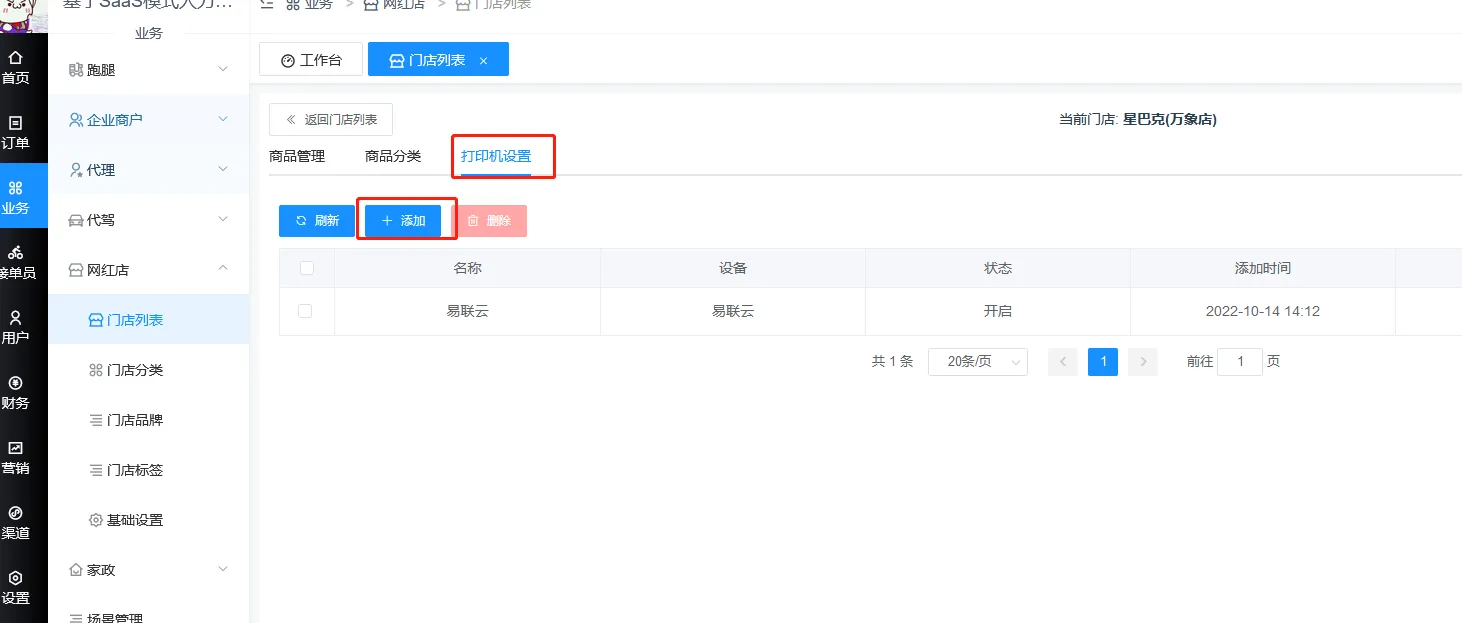Switch to the 商品管理 tab
Image resolution: width=1462 pixels, height=623 pixels.
click(x=297, y=156)
